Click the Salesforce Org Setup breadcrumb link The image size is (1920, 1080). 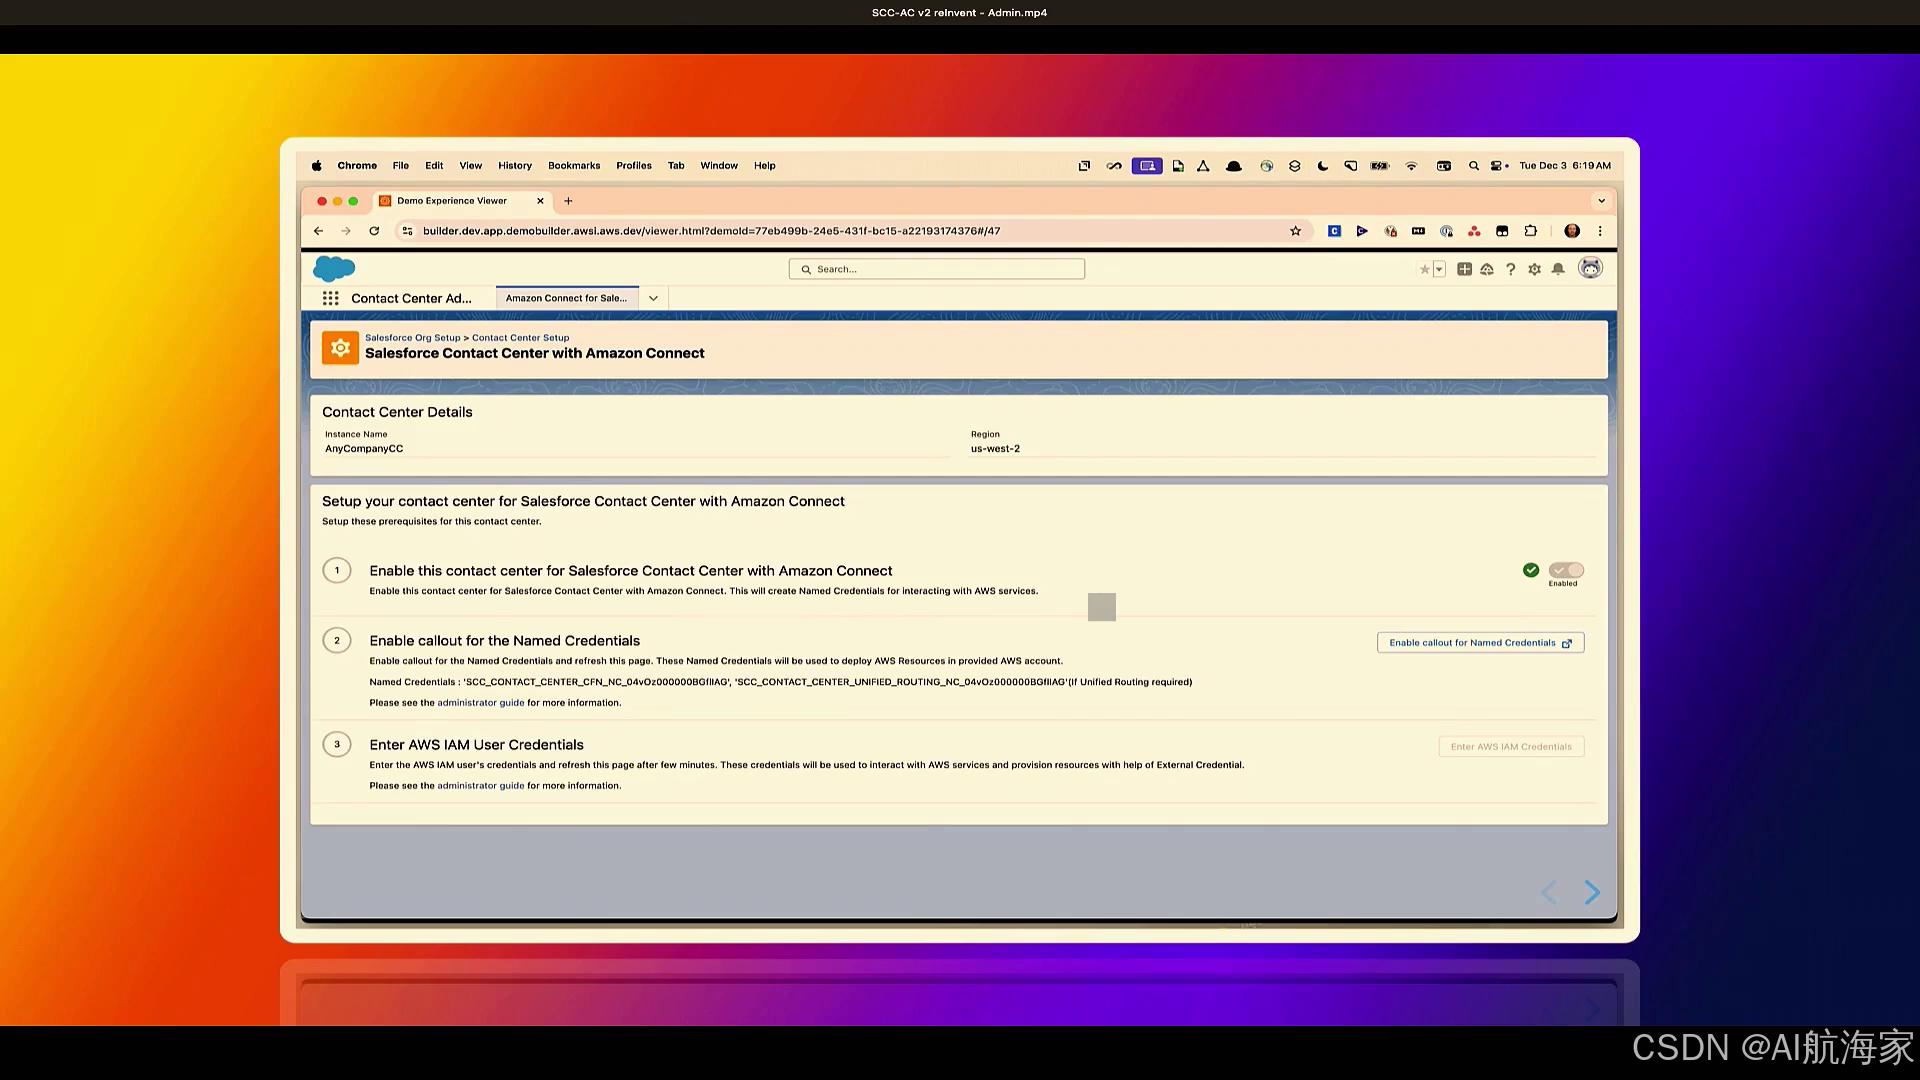[x=412, y=338]
